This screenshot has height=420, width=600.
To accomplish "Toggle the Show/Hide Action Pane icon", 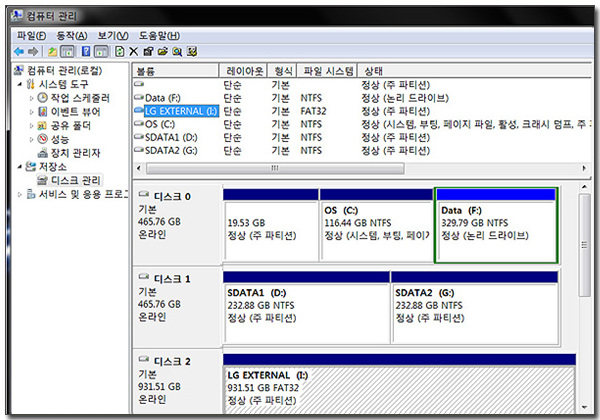I will tap(101, 51).
